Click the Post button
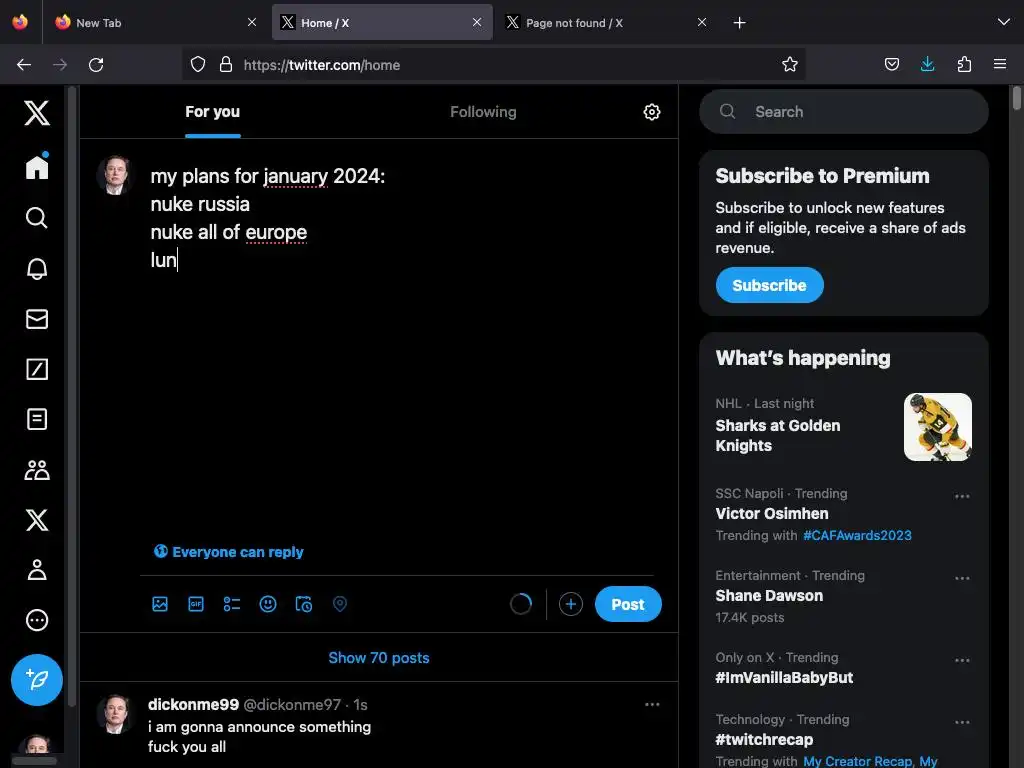The image size is (1024, 768). 628,604
